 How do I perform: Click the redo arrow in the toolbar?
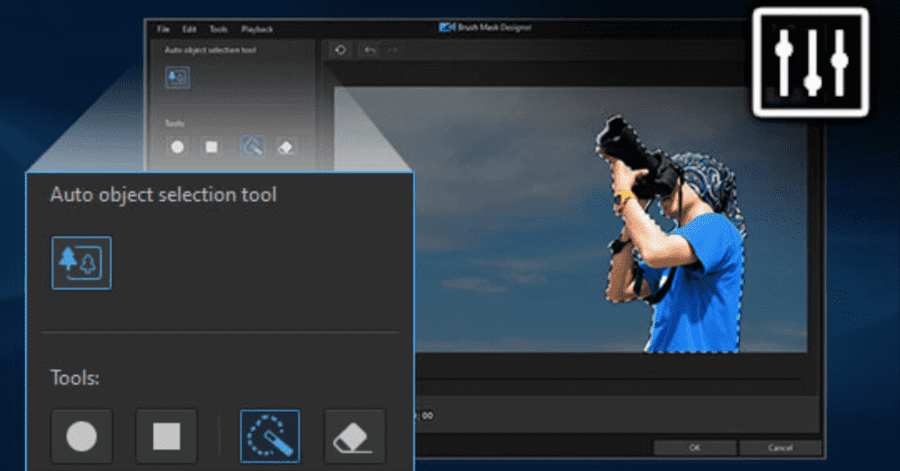point(393,50)
